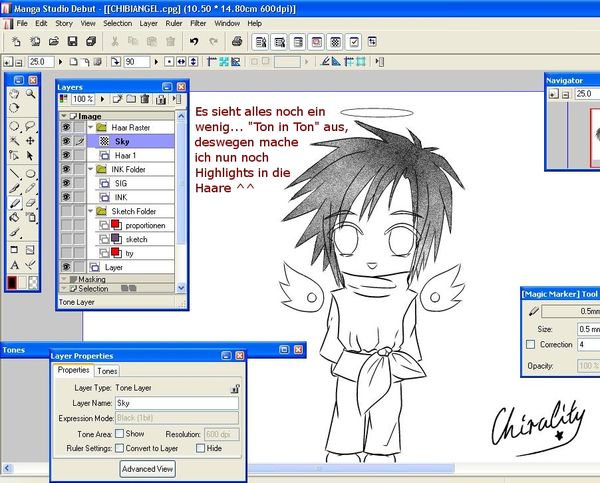
Task: Select the proportionen layer
Action: pyautogui.click(x=130, y=225)
